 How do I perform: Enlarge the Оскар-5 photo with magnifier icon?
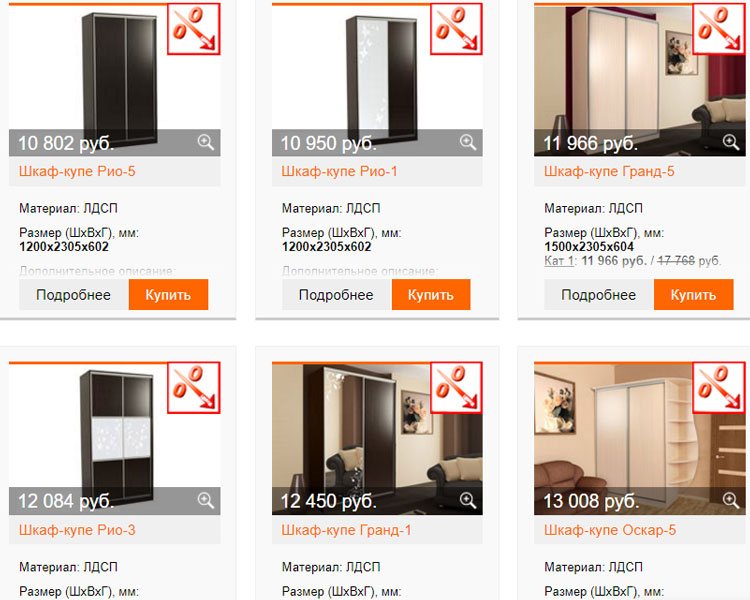pyautogui.click(x=730, y=500)
